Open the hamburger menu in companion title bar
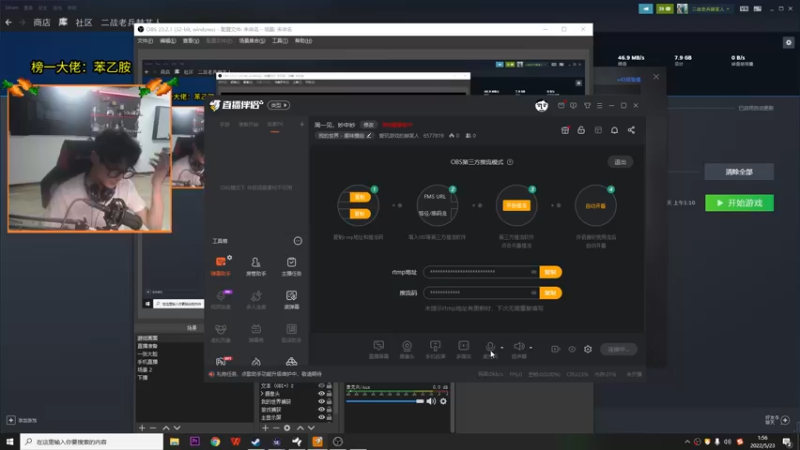The image size is (800, 450). [x=599, y=106]
